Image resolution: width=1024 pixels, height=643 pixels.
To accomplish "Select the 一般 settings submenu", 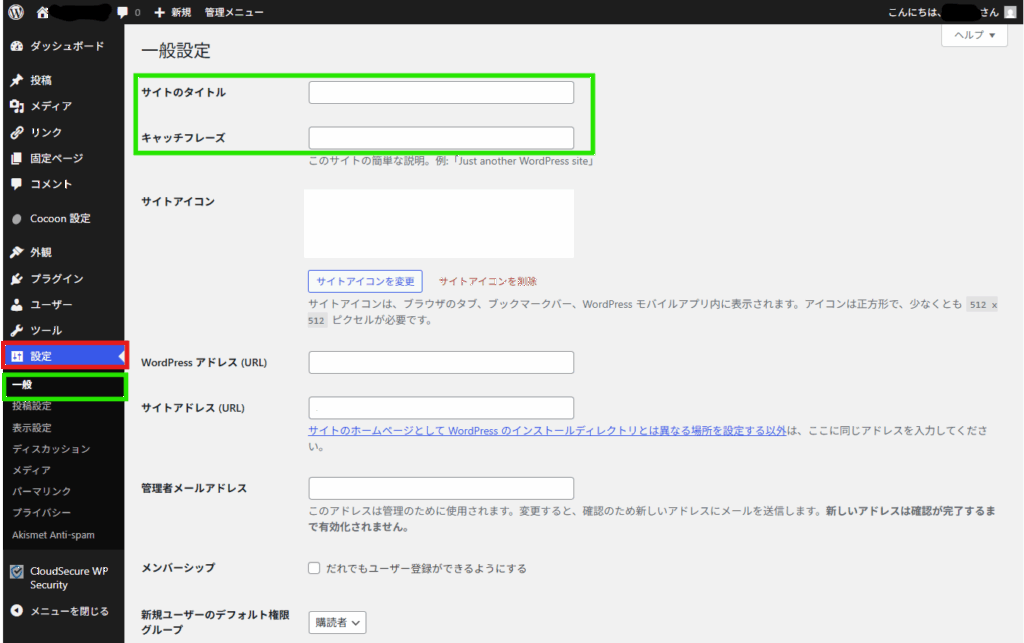I will pyautogui.click(x=22, y=384).
